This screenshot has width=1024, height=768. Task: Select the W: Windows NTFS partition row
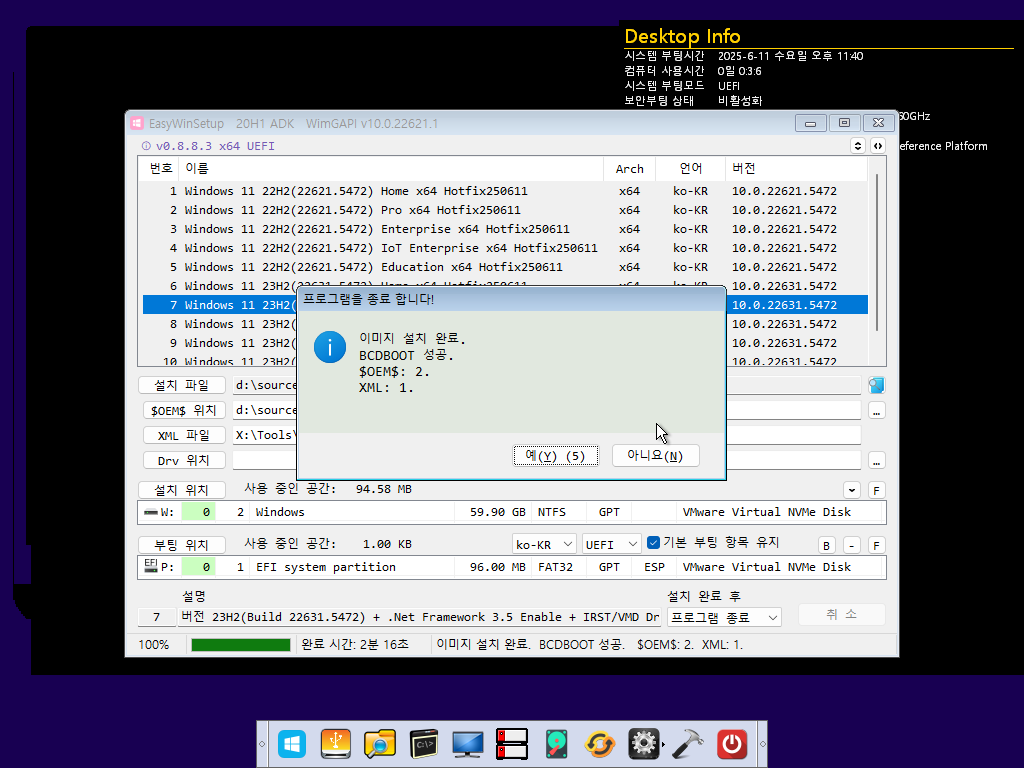pos(511,512)
